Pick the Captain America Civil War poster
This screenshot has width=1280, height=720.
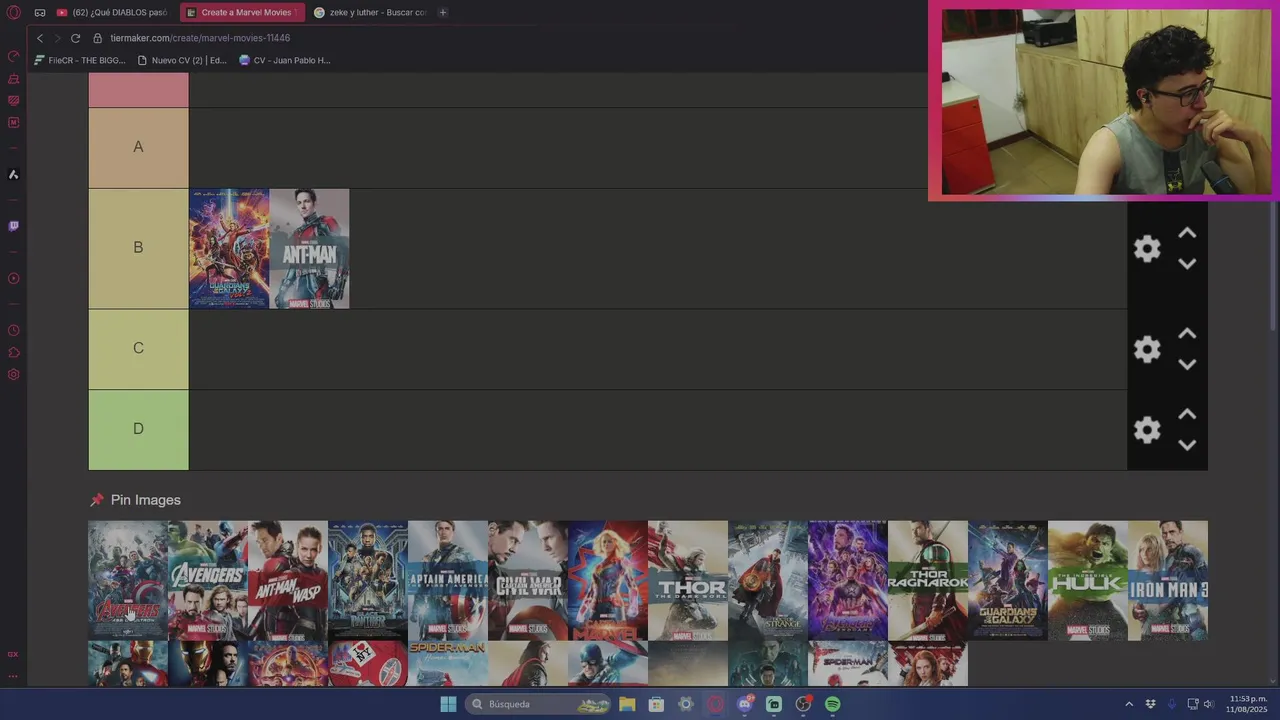click(x=528, y=580)
